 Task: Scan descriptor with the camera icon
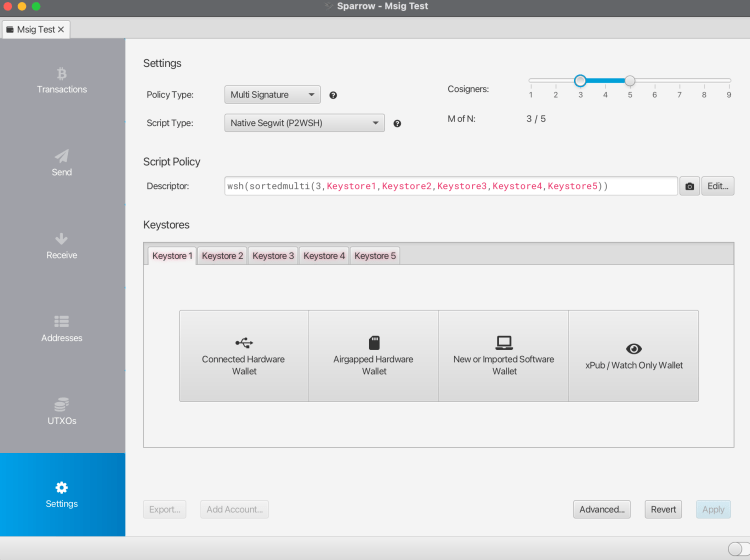pos(689,186)
